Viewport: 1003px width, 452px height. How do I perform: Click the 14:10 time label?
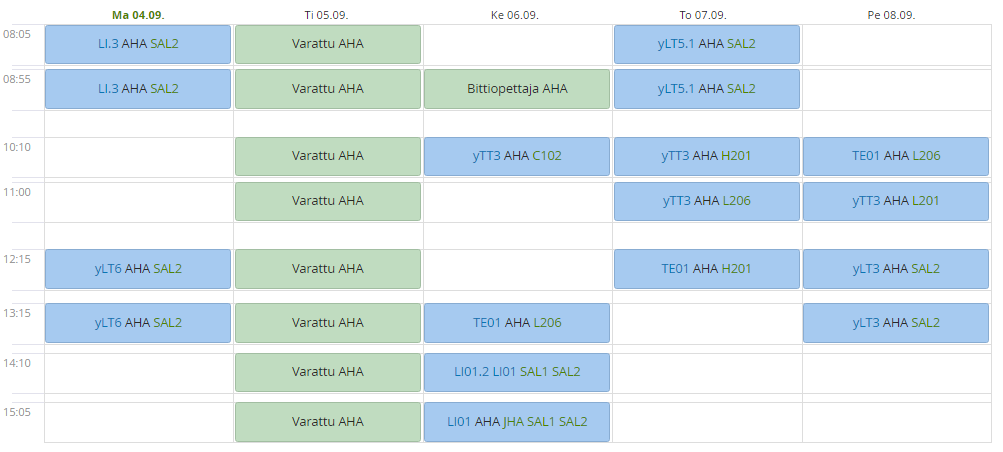(17, 363)
